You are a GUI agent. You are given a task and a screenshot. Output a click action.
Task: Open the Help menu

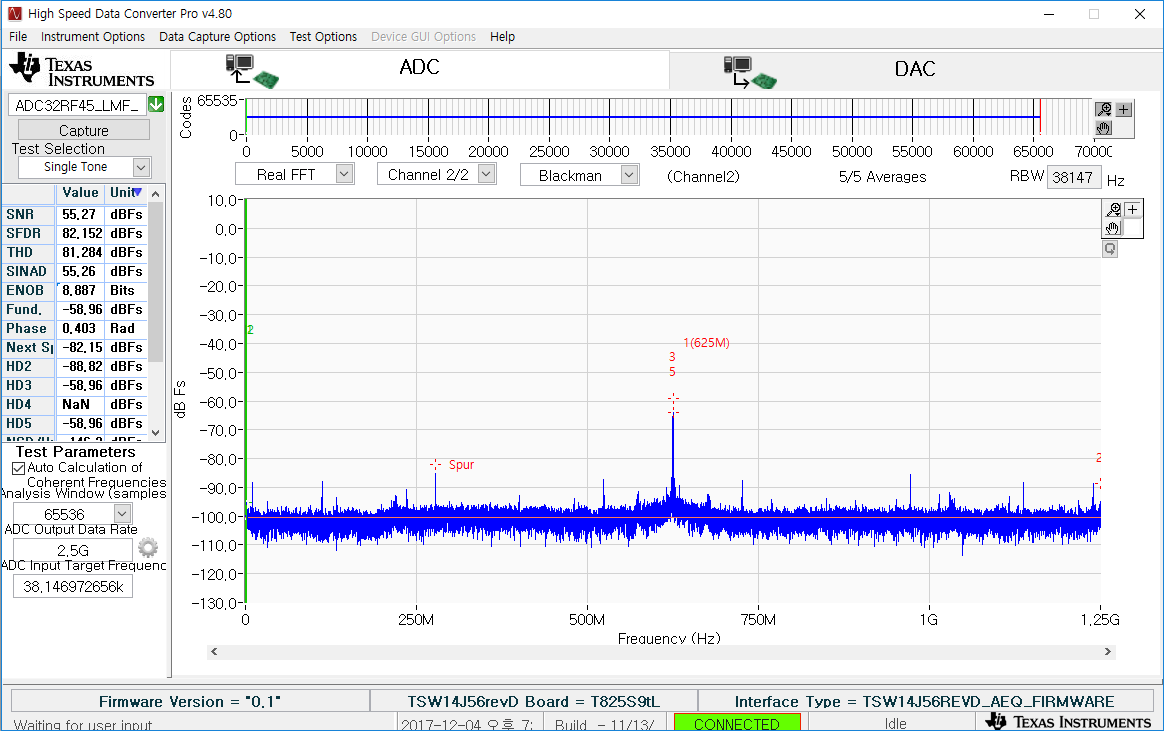pyautogui.click(x=503, y=36)
